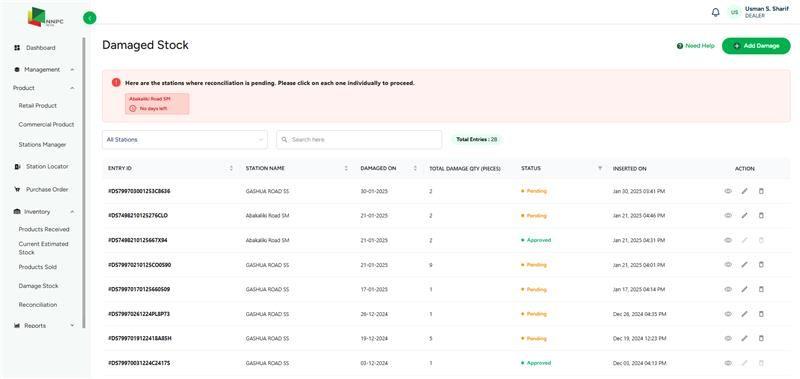Open the All Stations dropdown
The width and height of the screenshot is (800, 379).
pos(185,140)
